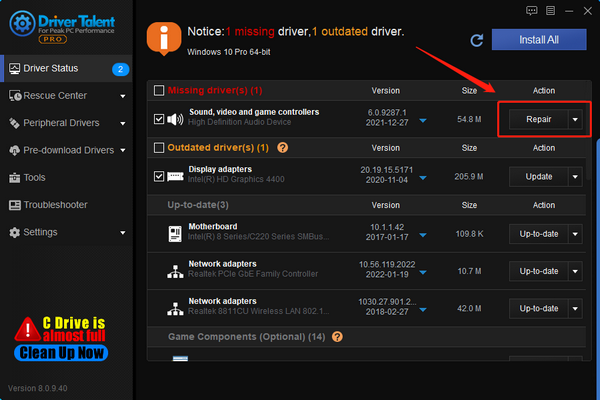This screenshot has height=400, width=600.
Task: Open Troubleshooter from the sidebar
Action: [66, 205]
